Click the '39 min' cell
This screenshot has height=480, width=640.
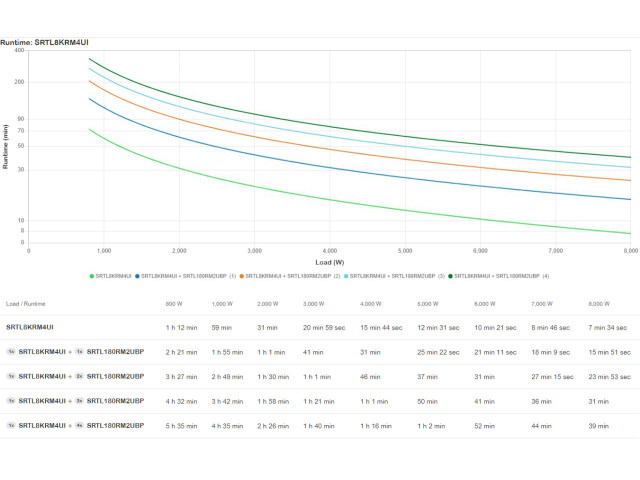[599, 426]
